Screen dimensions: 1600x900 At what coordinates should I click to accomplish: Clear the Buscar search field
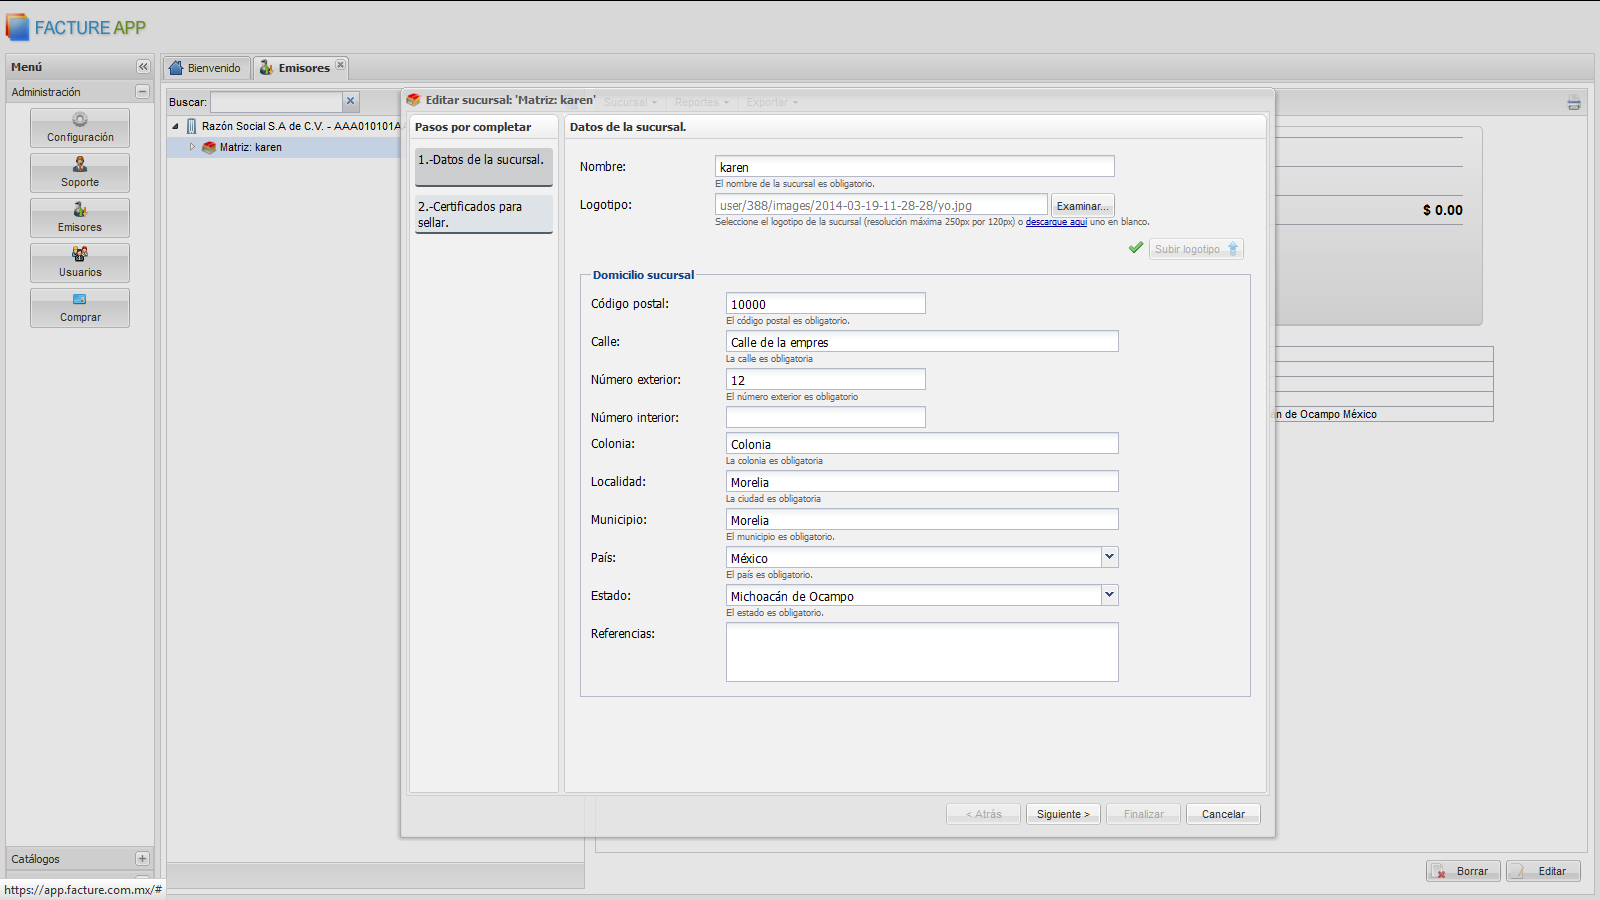point(350,101)
